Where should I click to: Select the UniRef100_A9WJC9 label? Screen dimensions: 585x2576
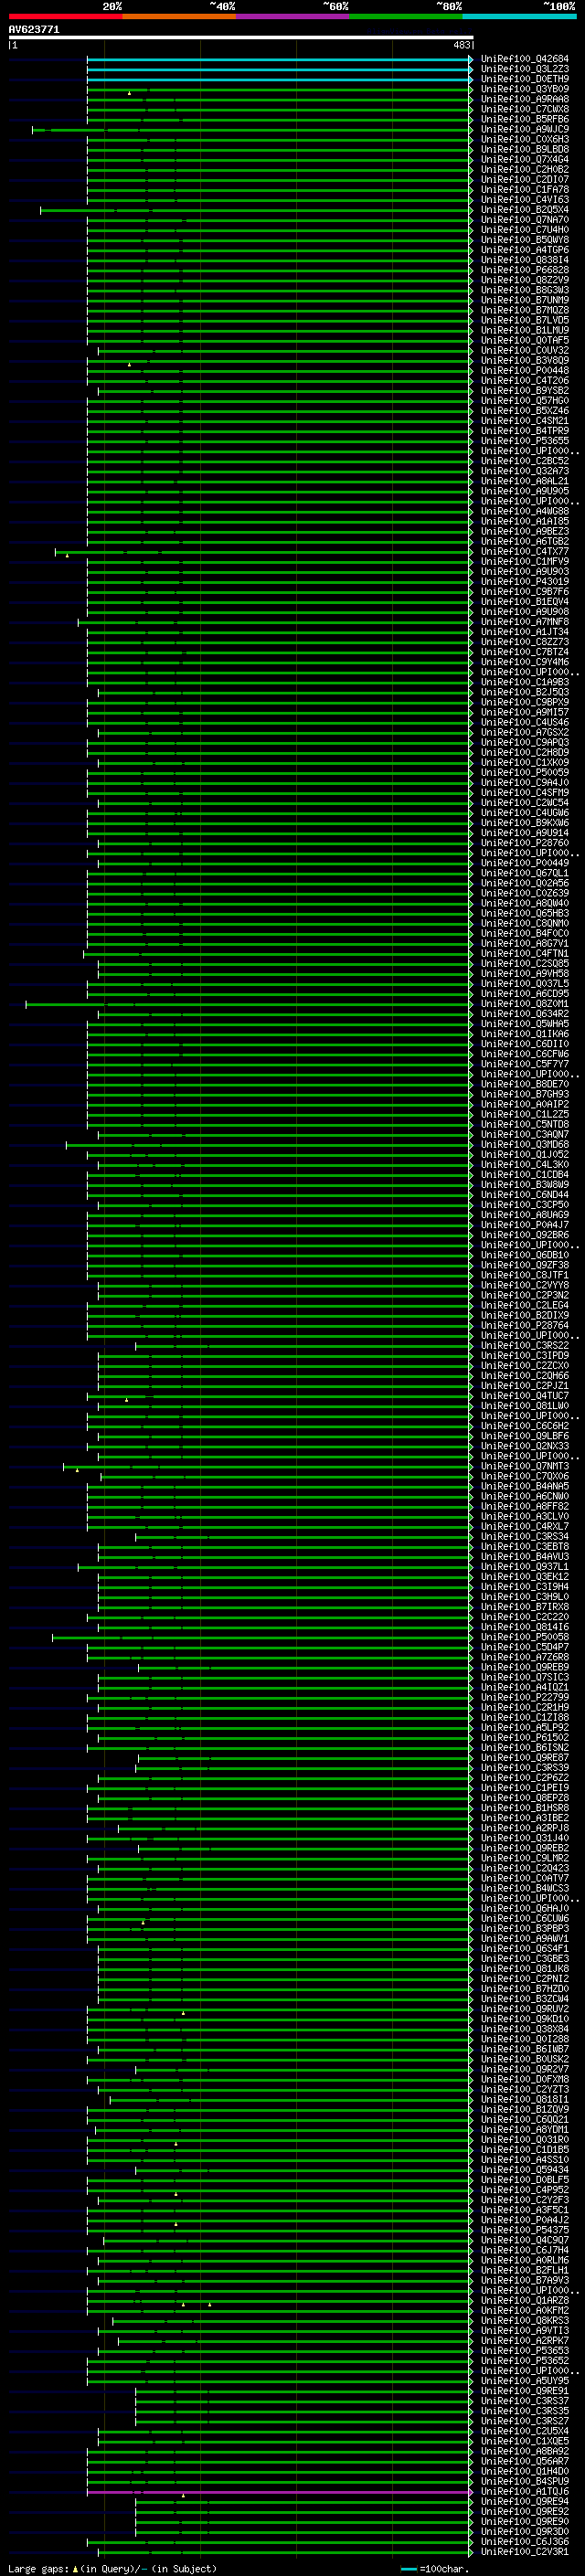tap(525, 129)
